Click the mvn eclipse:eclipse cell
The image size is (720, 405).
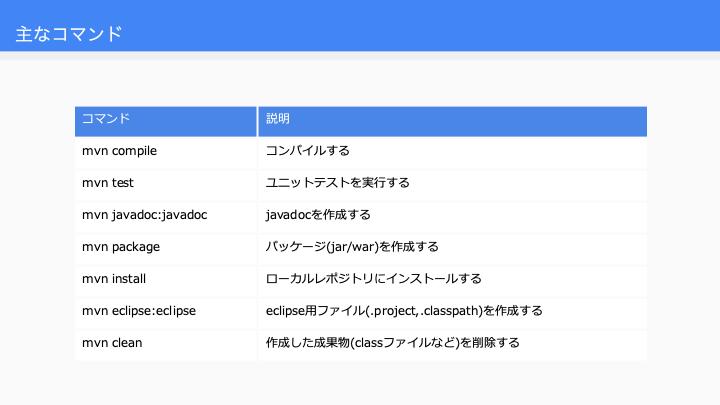click(x=166, y=313)
